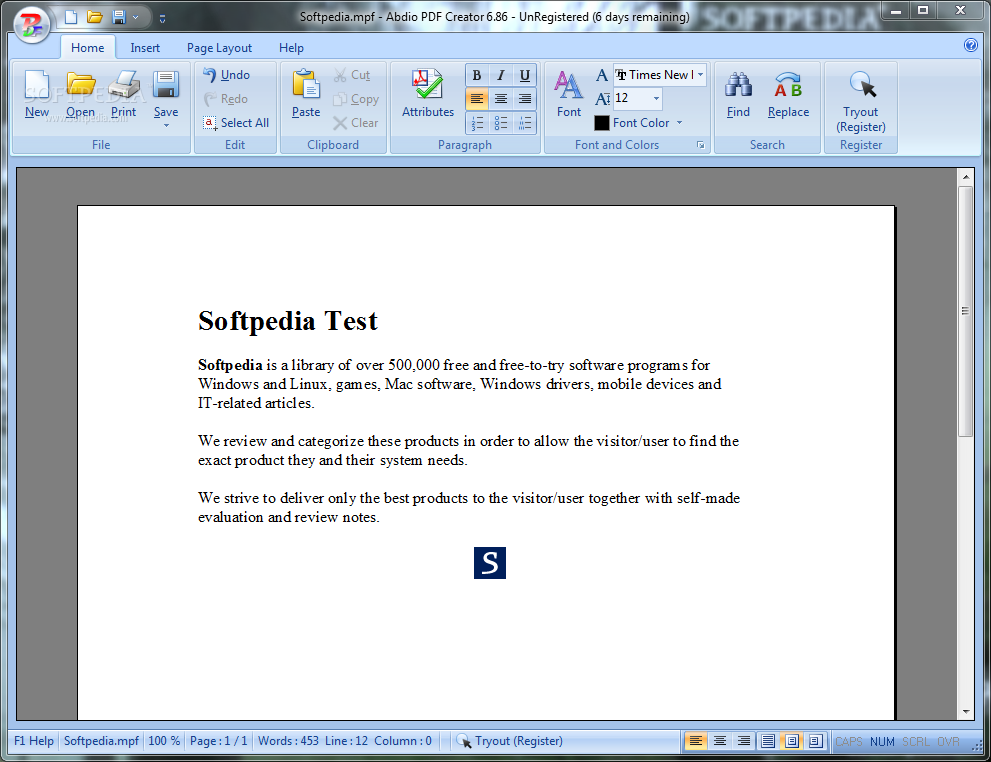Image resolution: width=991 pixels, height=762 pixels.
Task: Click the quick access Save icon
Action: (119, 17)
